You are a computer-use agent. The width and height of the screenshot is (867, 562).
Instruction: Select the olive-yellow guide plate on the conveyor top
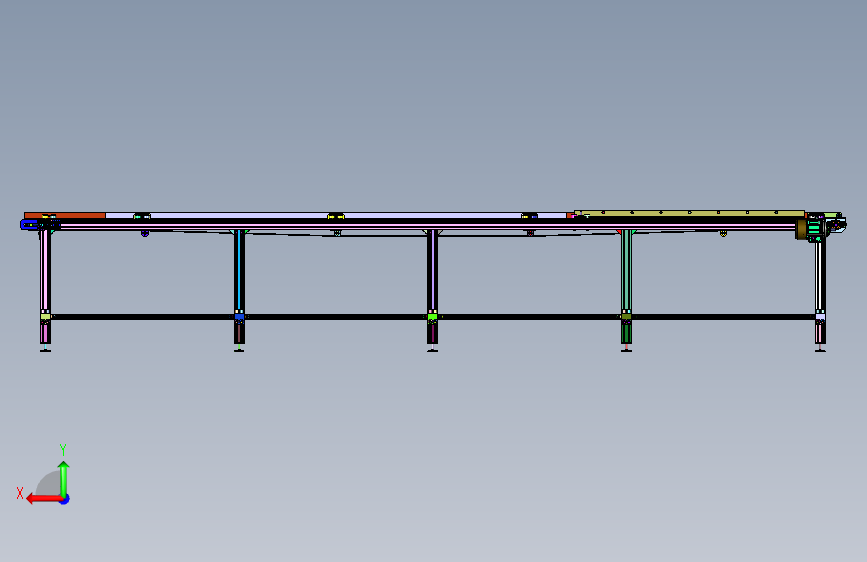coord(689,213)
